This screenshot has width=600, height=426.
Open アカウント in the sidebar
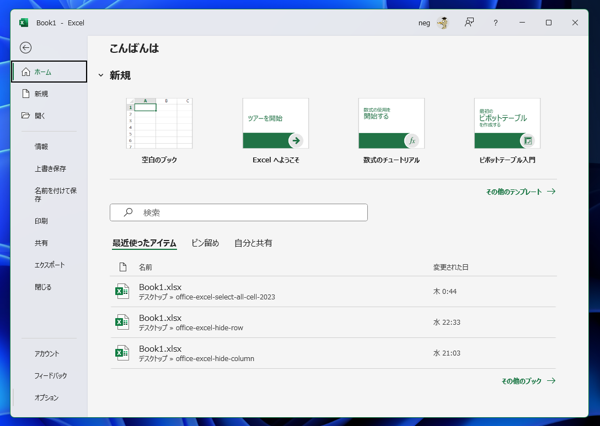49,354
